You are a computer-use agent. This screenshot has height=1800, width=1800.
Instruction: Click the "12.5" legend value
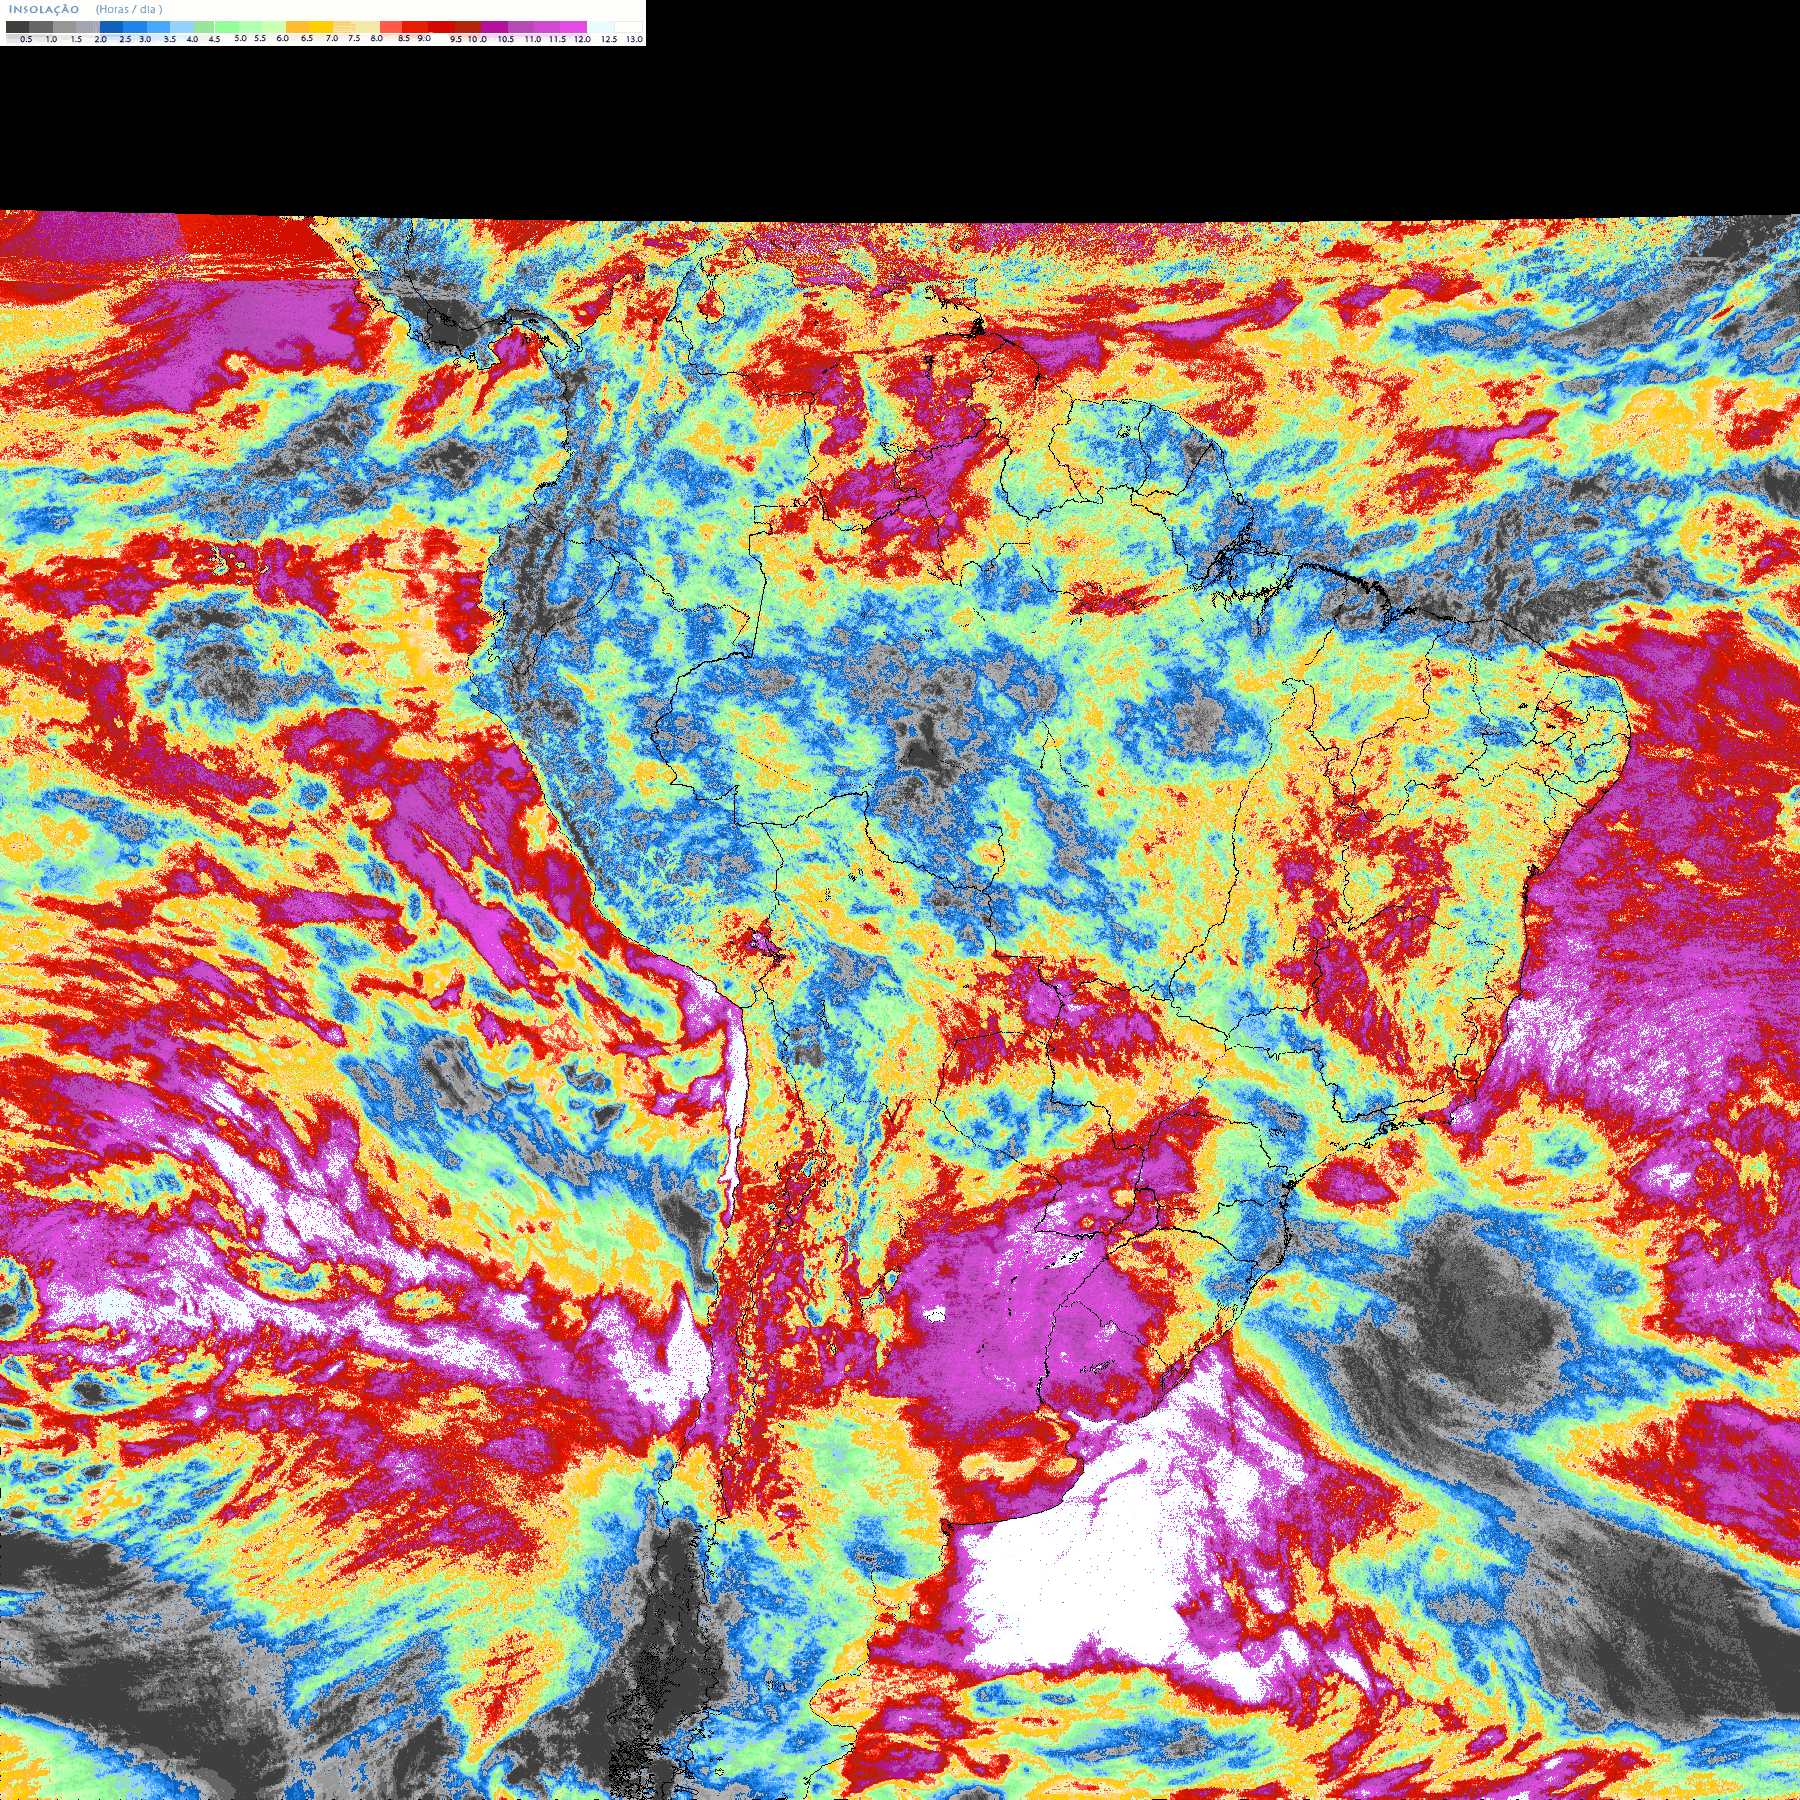coord(609,39)
